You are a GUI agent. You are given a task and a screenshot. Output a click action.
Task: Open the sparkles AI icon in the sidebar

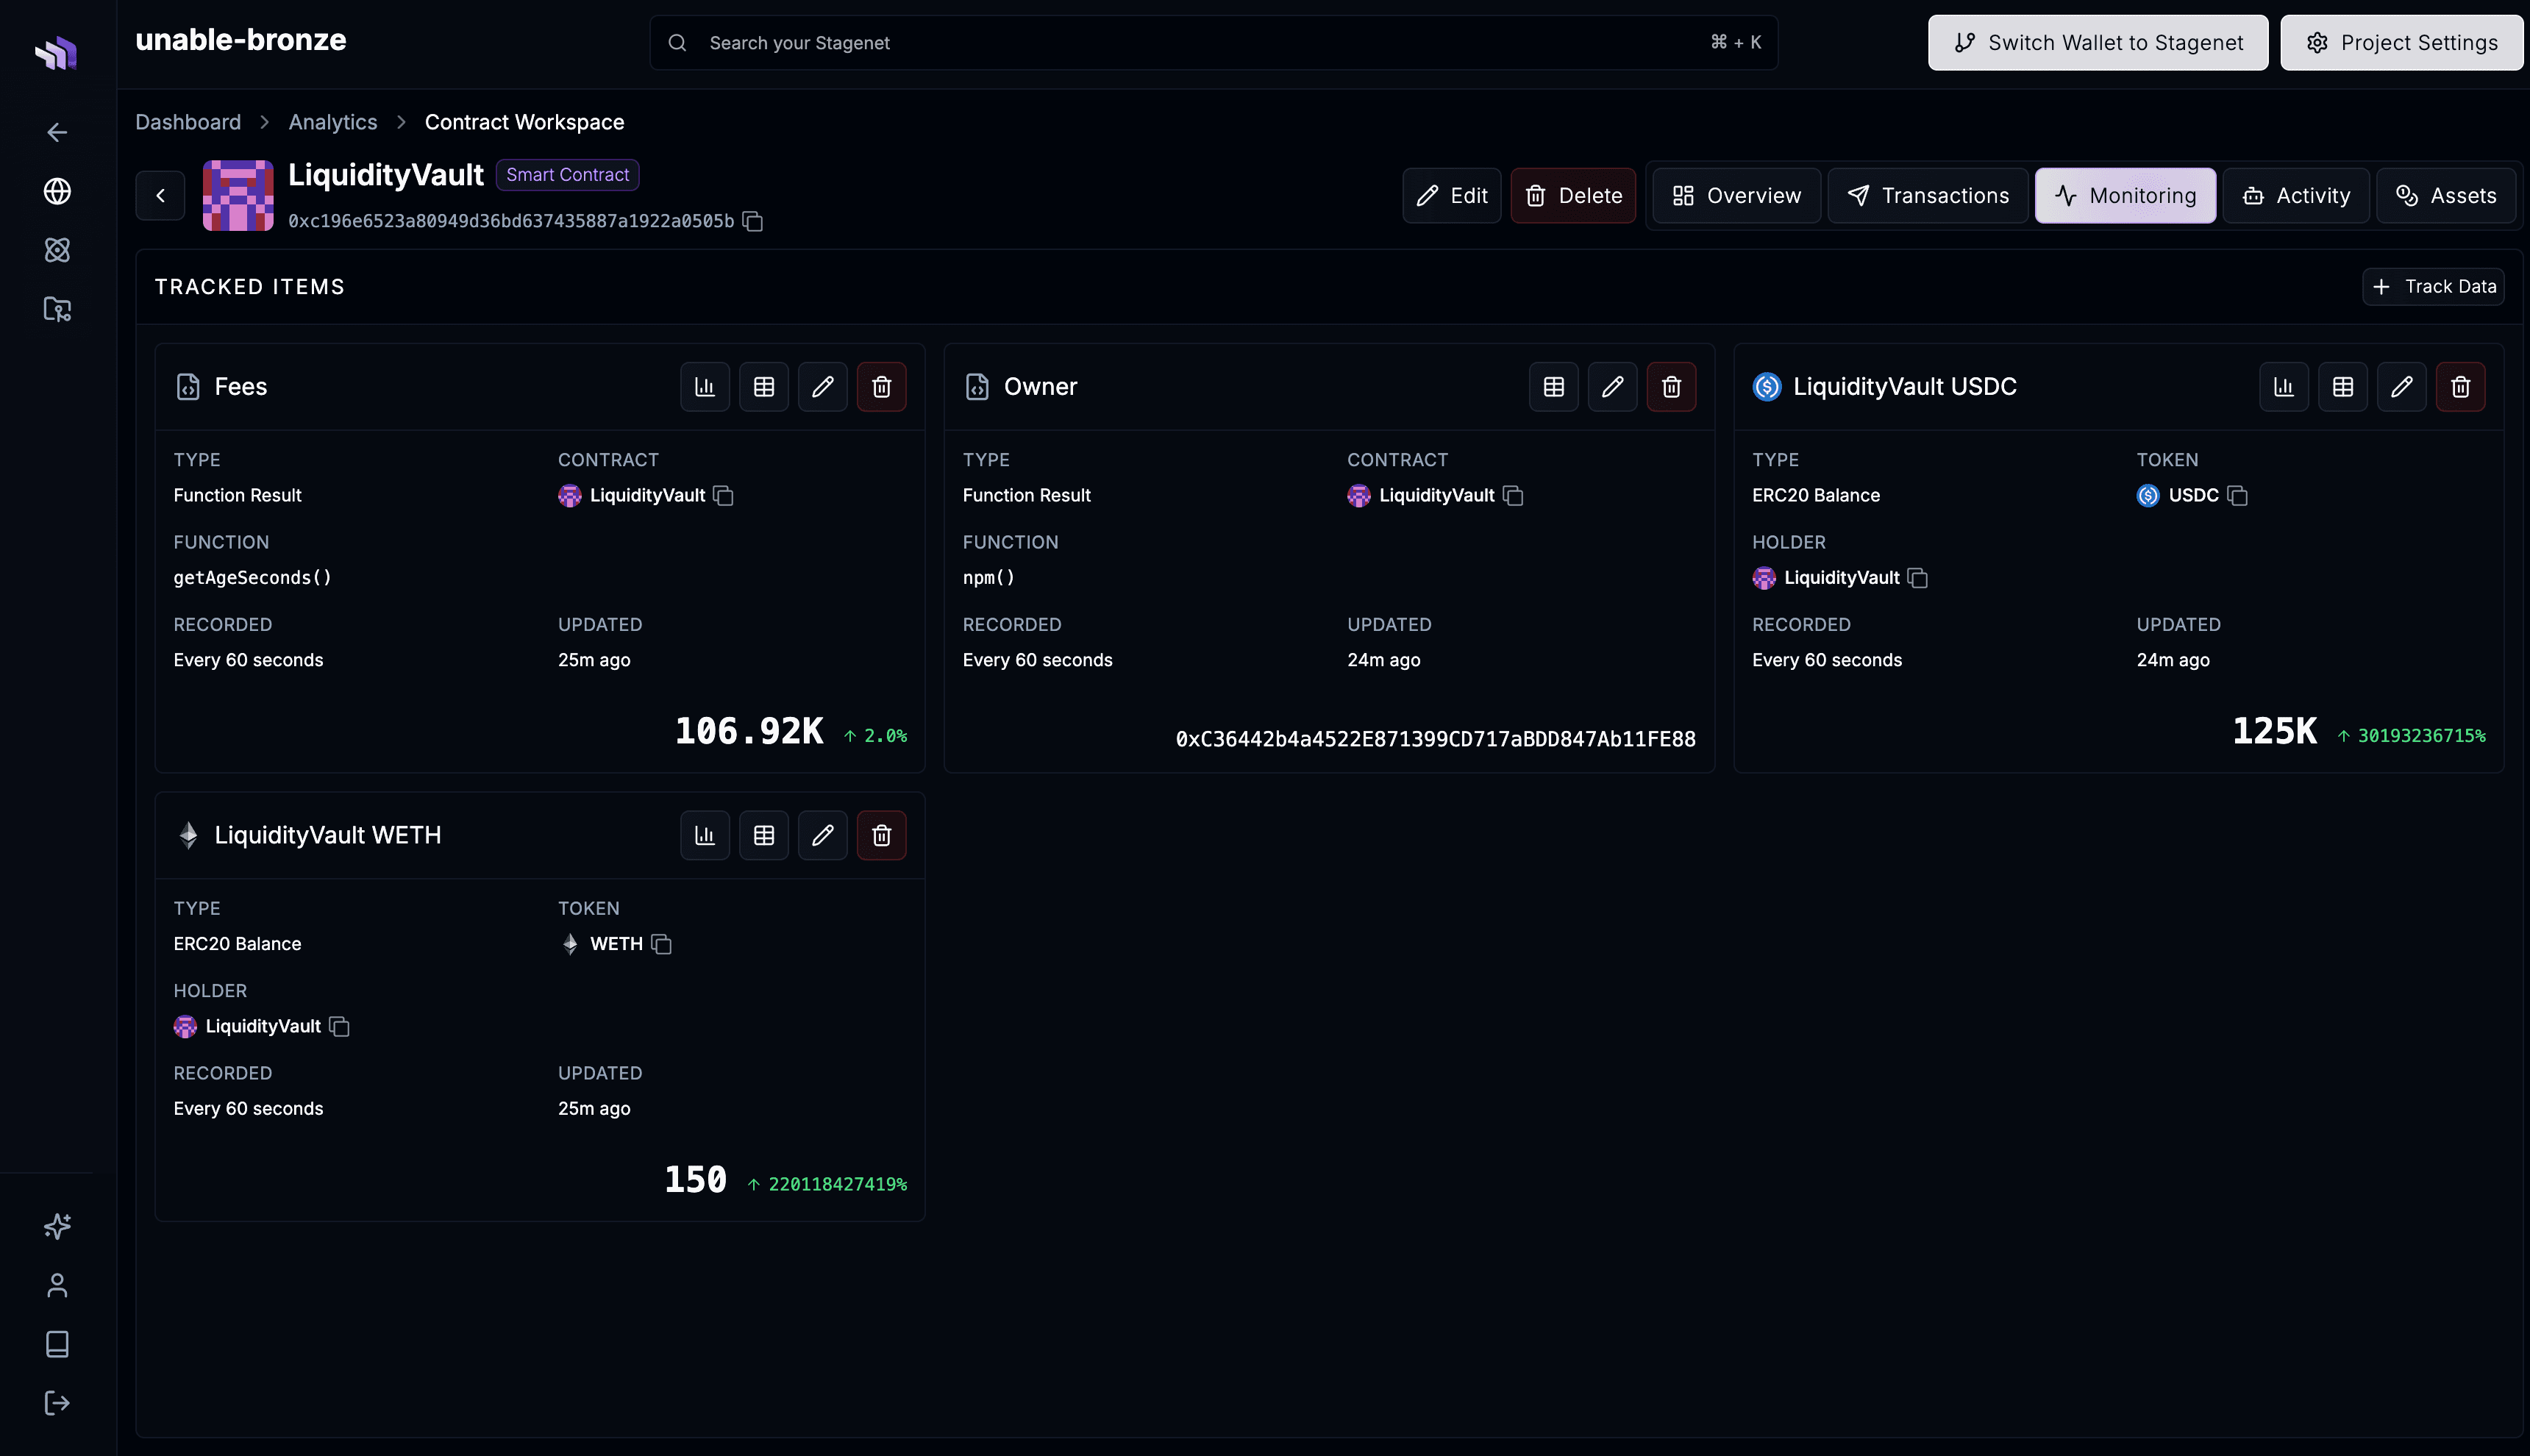pos(57,1226)
